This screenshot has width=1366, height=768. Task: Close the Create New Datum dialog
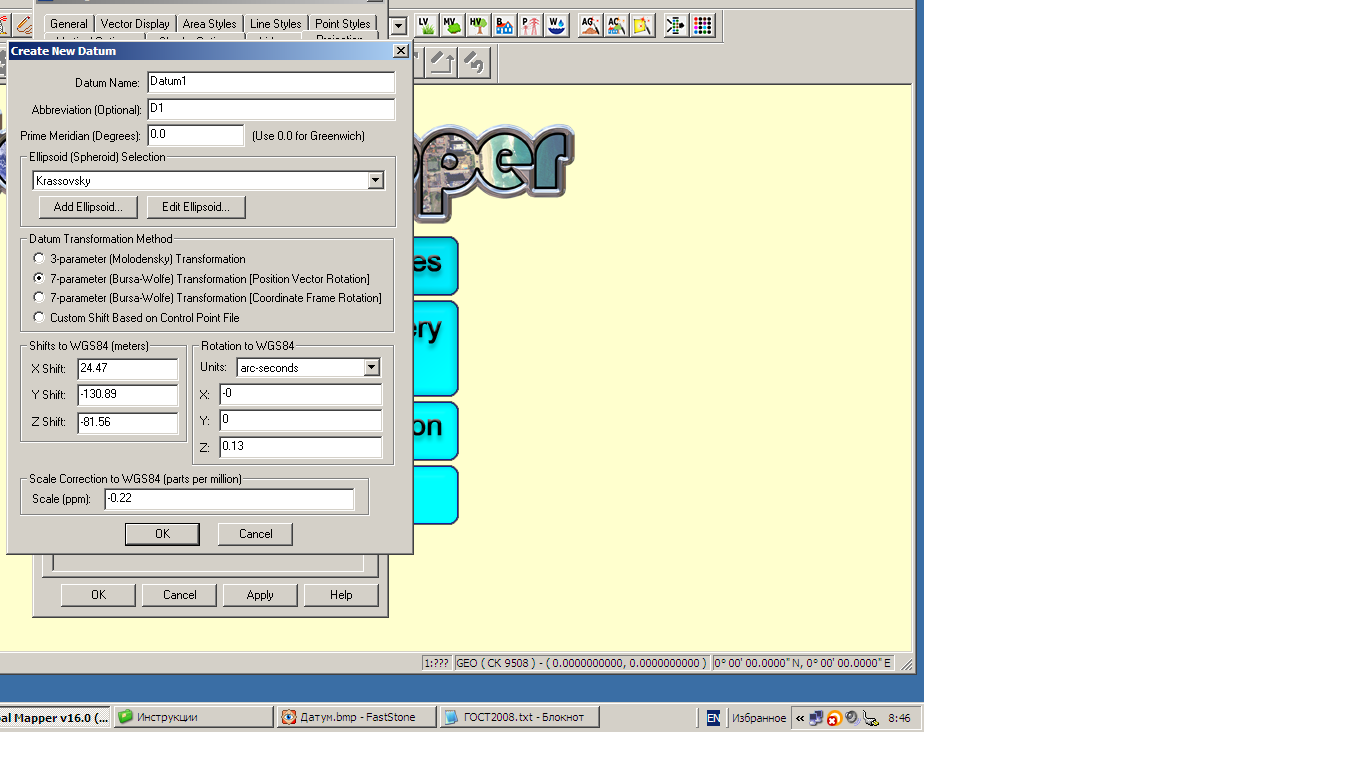click(x=400, y=51)
